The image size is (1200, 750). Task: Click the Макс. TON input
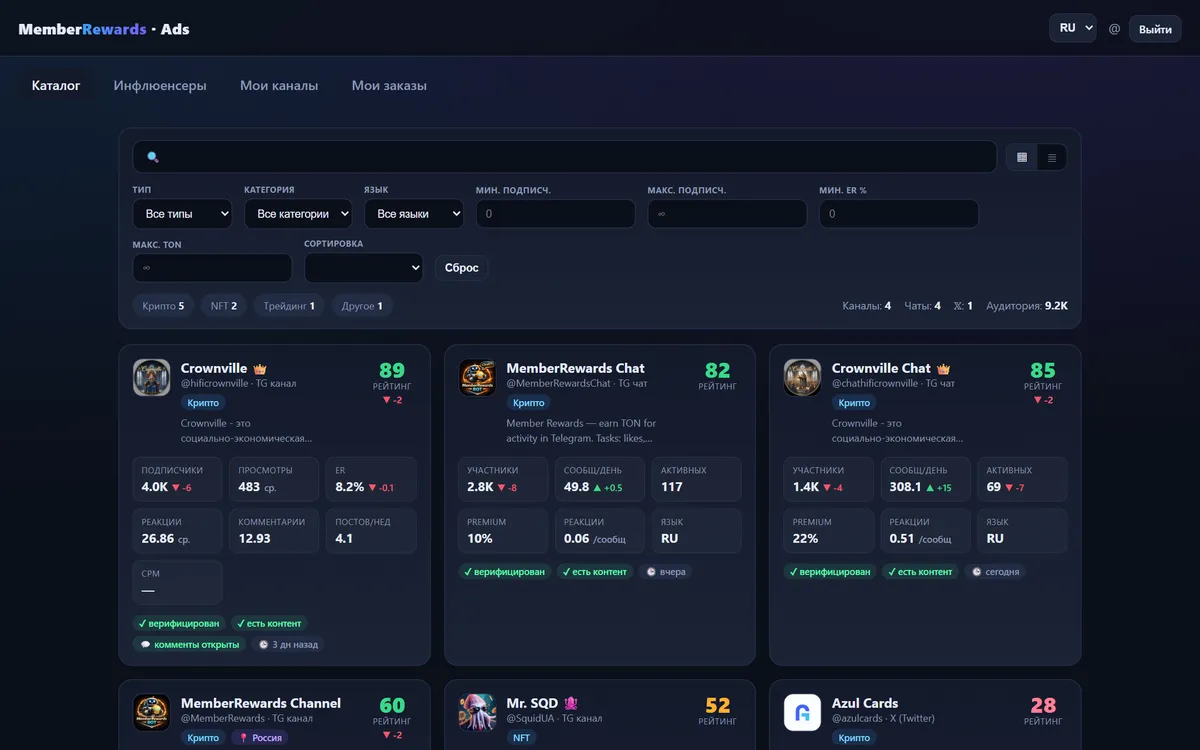[212, 268]
